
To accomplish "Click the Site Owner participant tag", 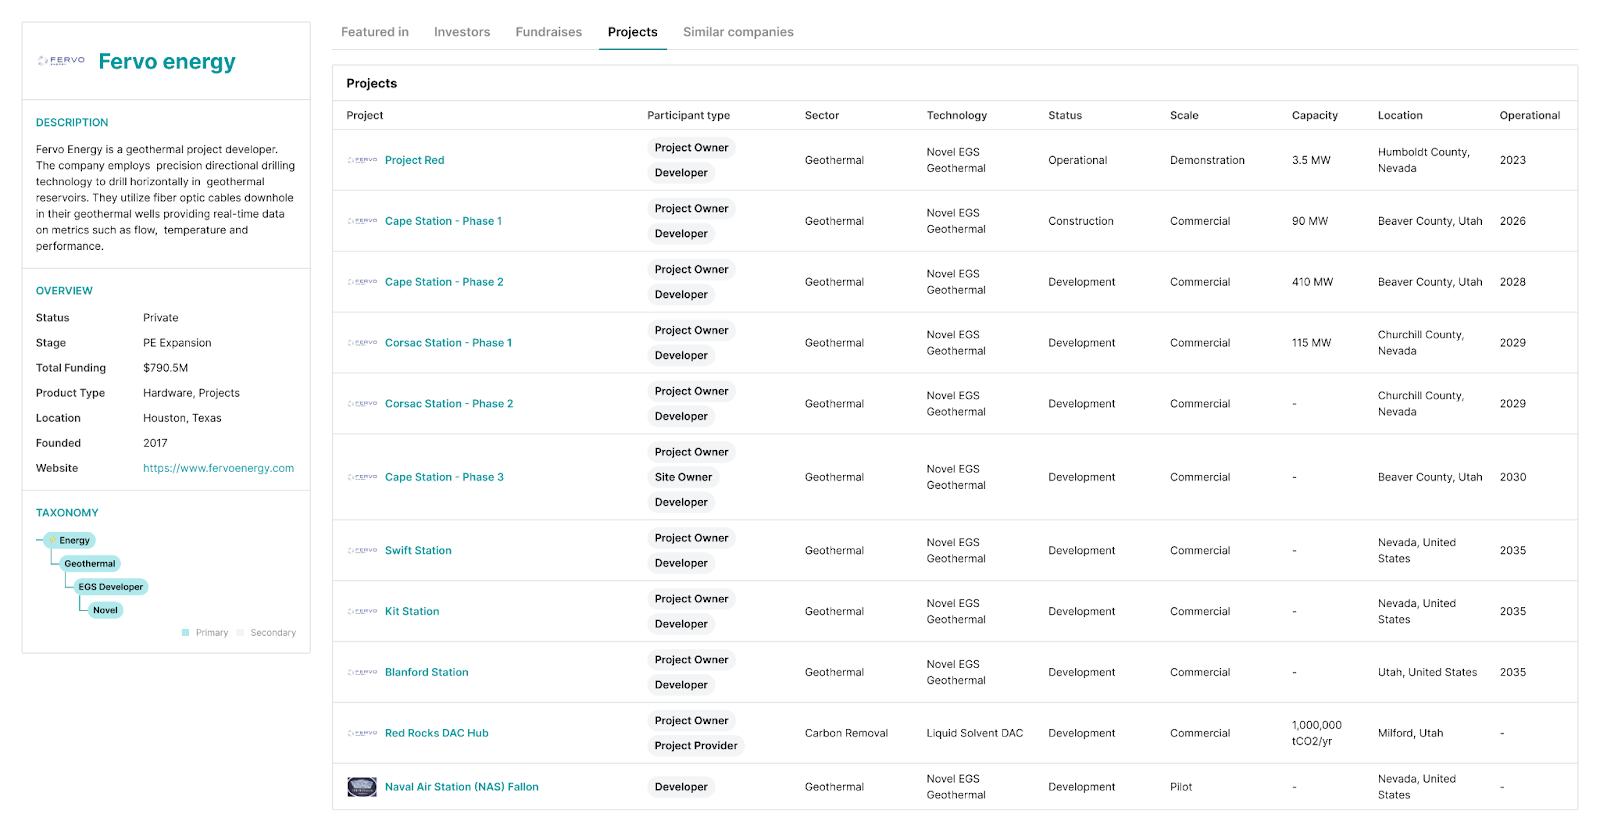I will [x=684, y=477].
